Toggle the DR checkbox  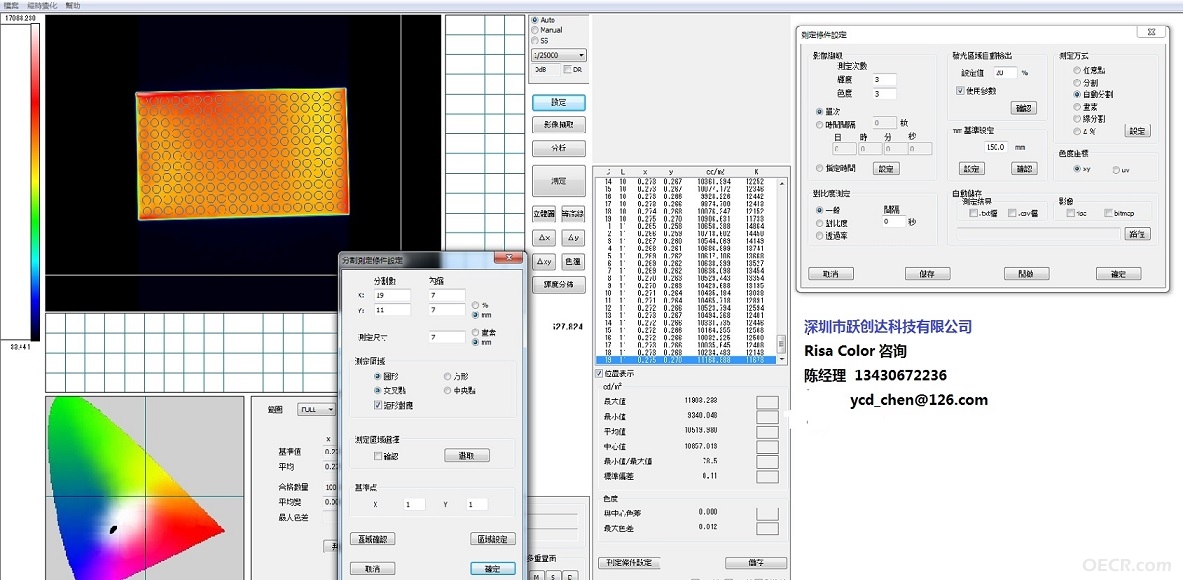coord(567,69)
